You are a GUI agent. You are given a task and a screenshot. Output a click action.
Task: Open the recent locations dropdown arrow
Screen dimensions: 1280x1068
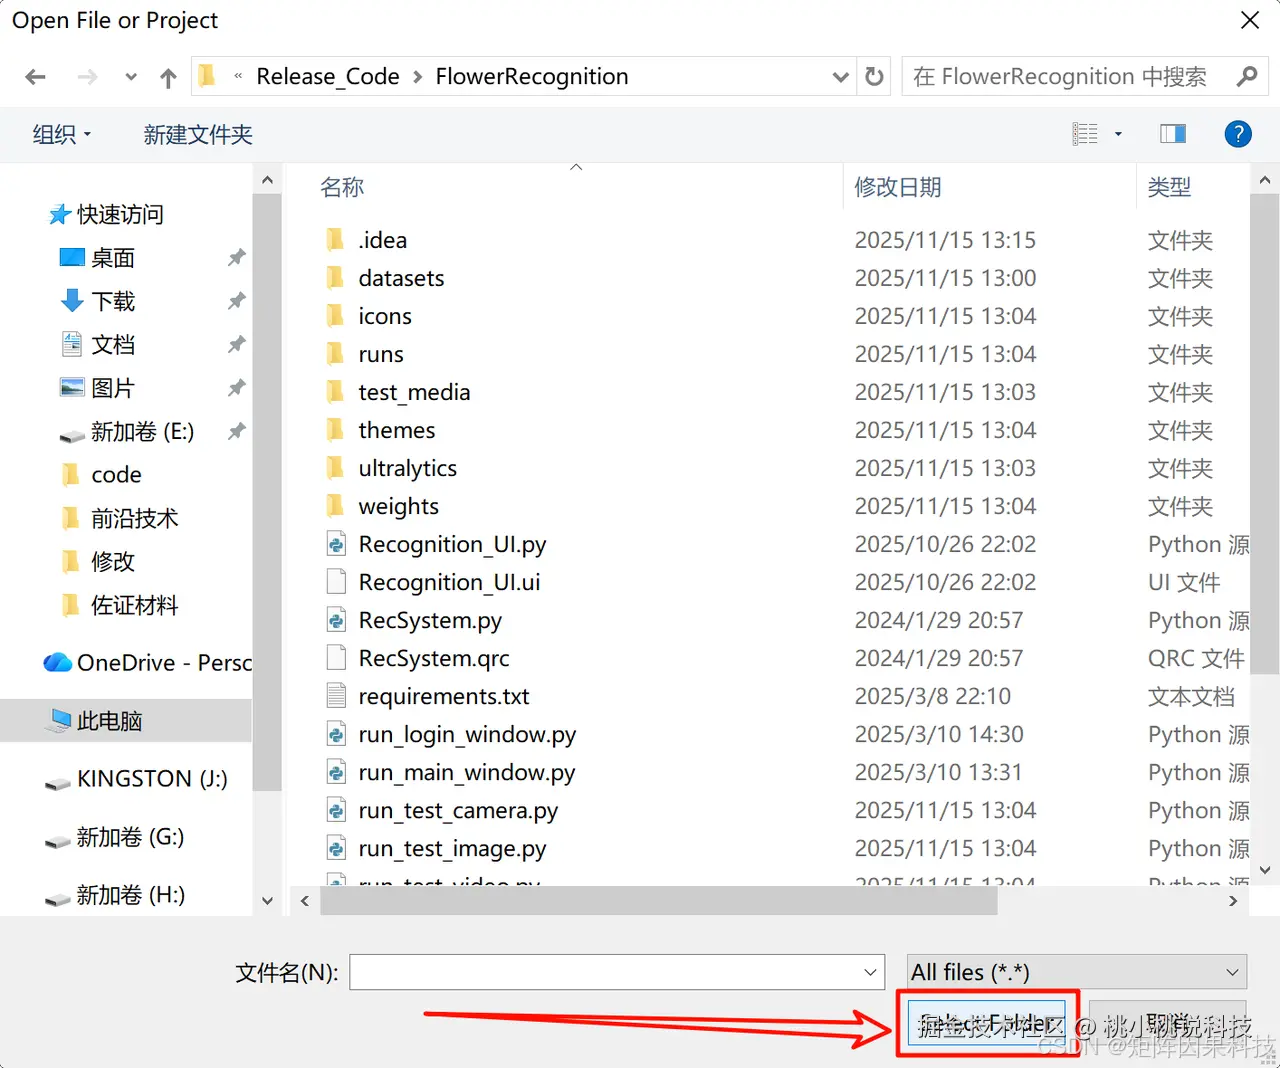click(x=131, y=77)
